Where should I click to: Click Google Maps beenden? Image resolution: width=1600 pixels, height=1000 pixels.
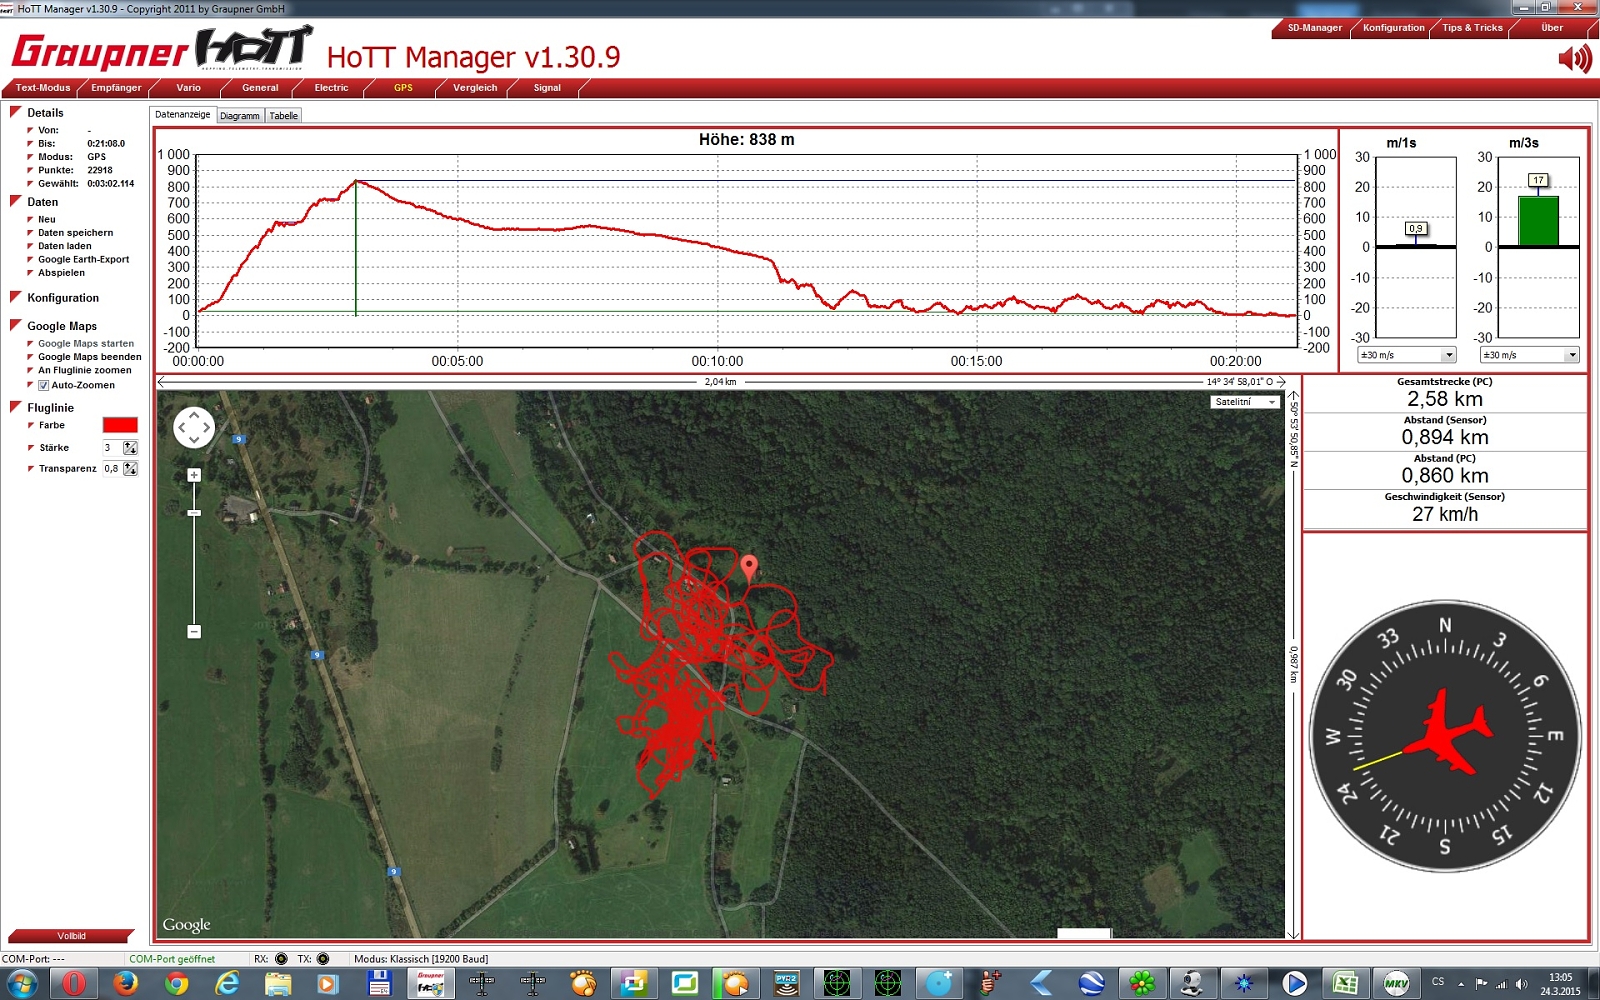coord(90,357)
